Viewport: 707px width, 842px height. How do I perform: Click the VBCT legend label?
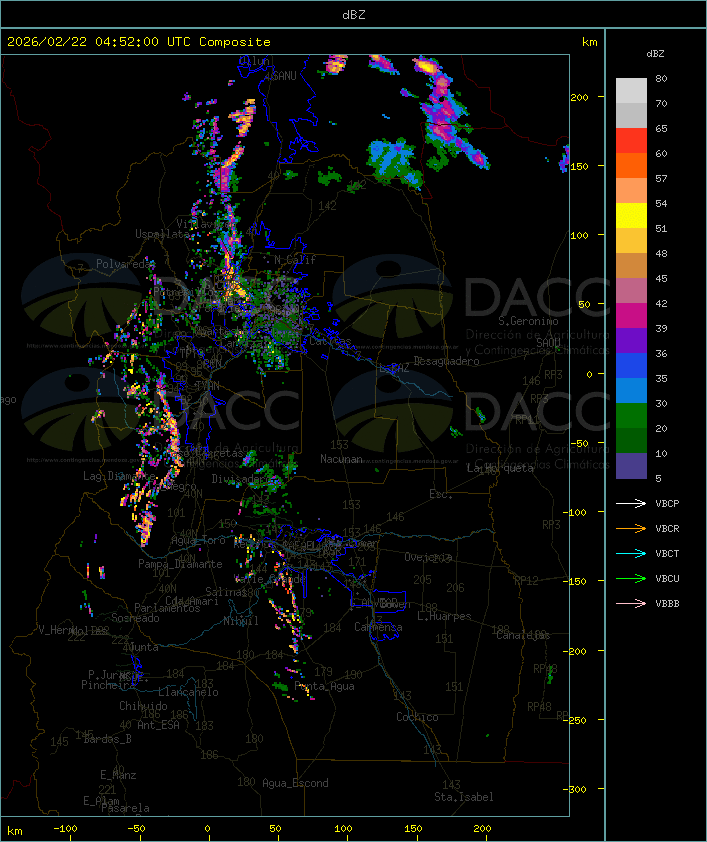tap(667, 553)
